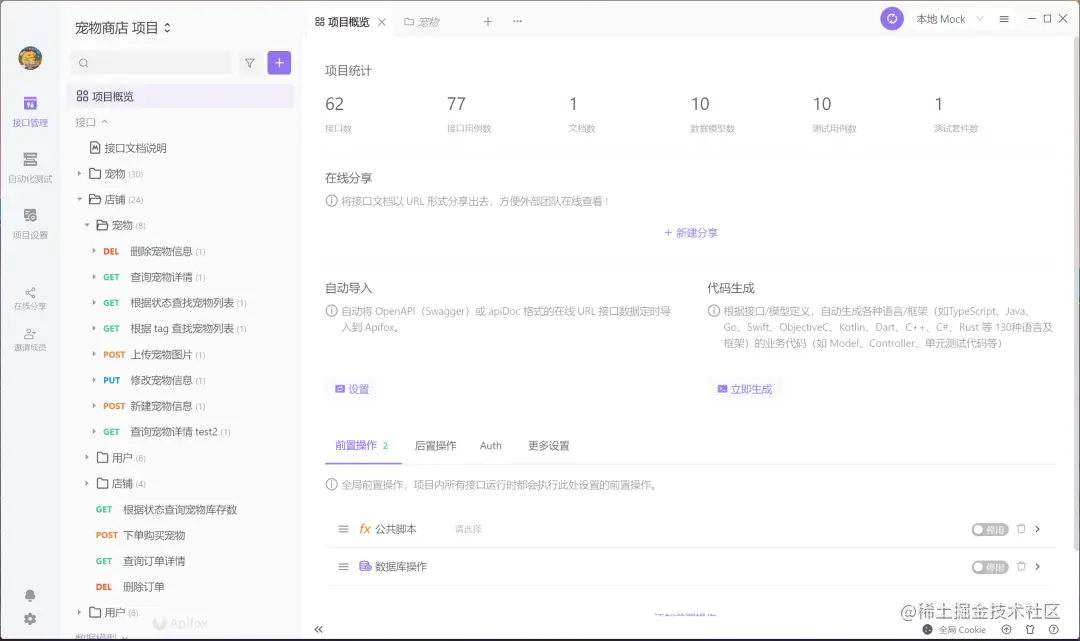This screenshot has height=641, width=1080.
Task: Open the Auth tab in the settings area
Action: pyautogui.click(x=490, y=446)
